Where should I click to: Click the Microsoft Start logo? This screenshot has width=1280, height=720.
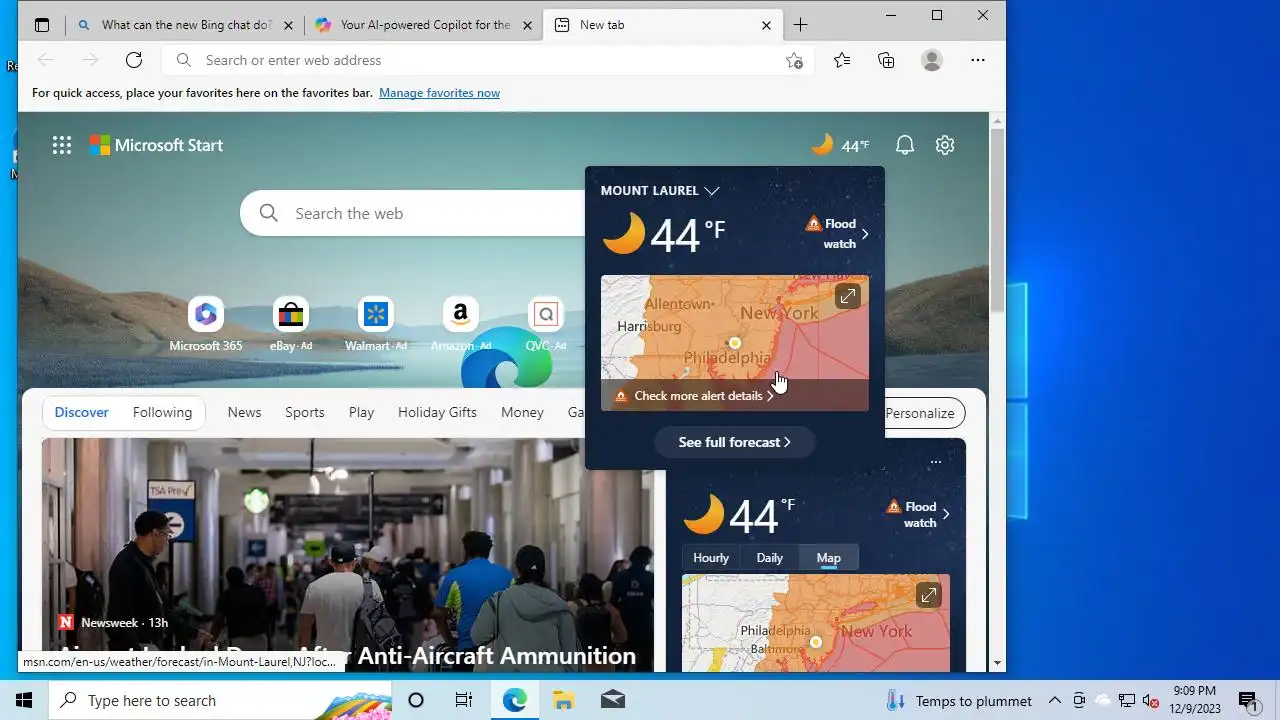pyautogui.click(x=156, y=145)
